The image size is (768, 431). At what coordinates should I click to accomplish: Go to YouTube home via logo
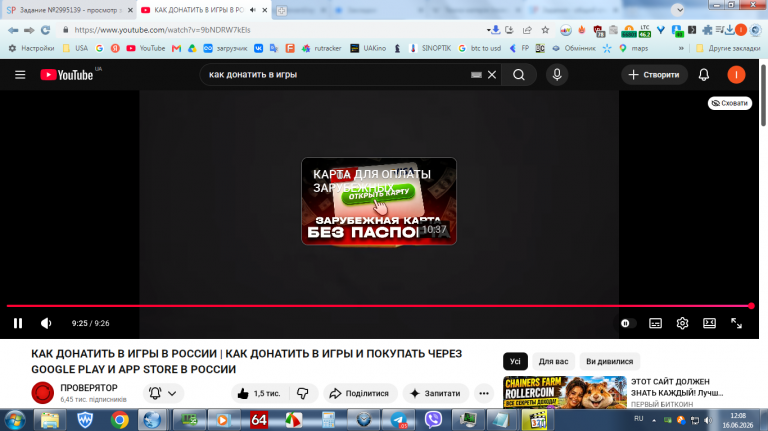tap(67, 75)
